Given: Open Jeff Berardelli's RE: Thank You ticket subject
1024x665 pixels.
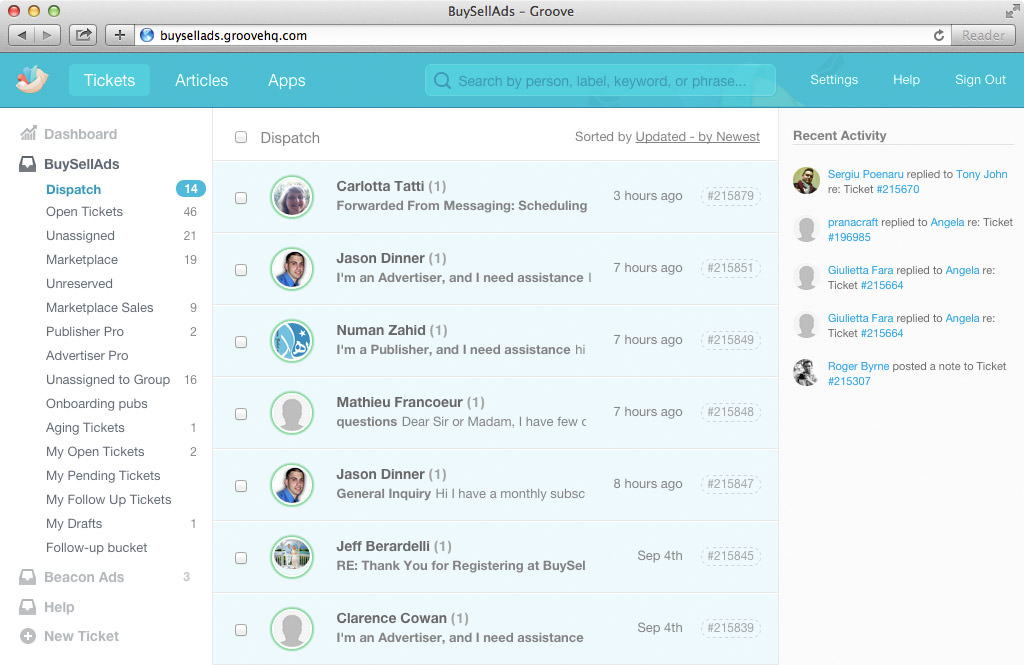Looking at the screenshot, I should [460, 566].
